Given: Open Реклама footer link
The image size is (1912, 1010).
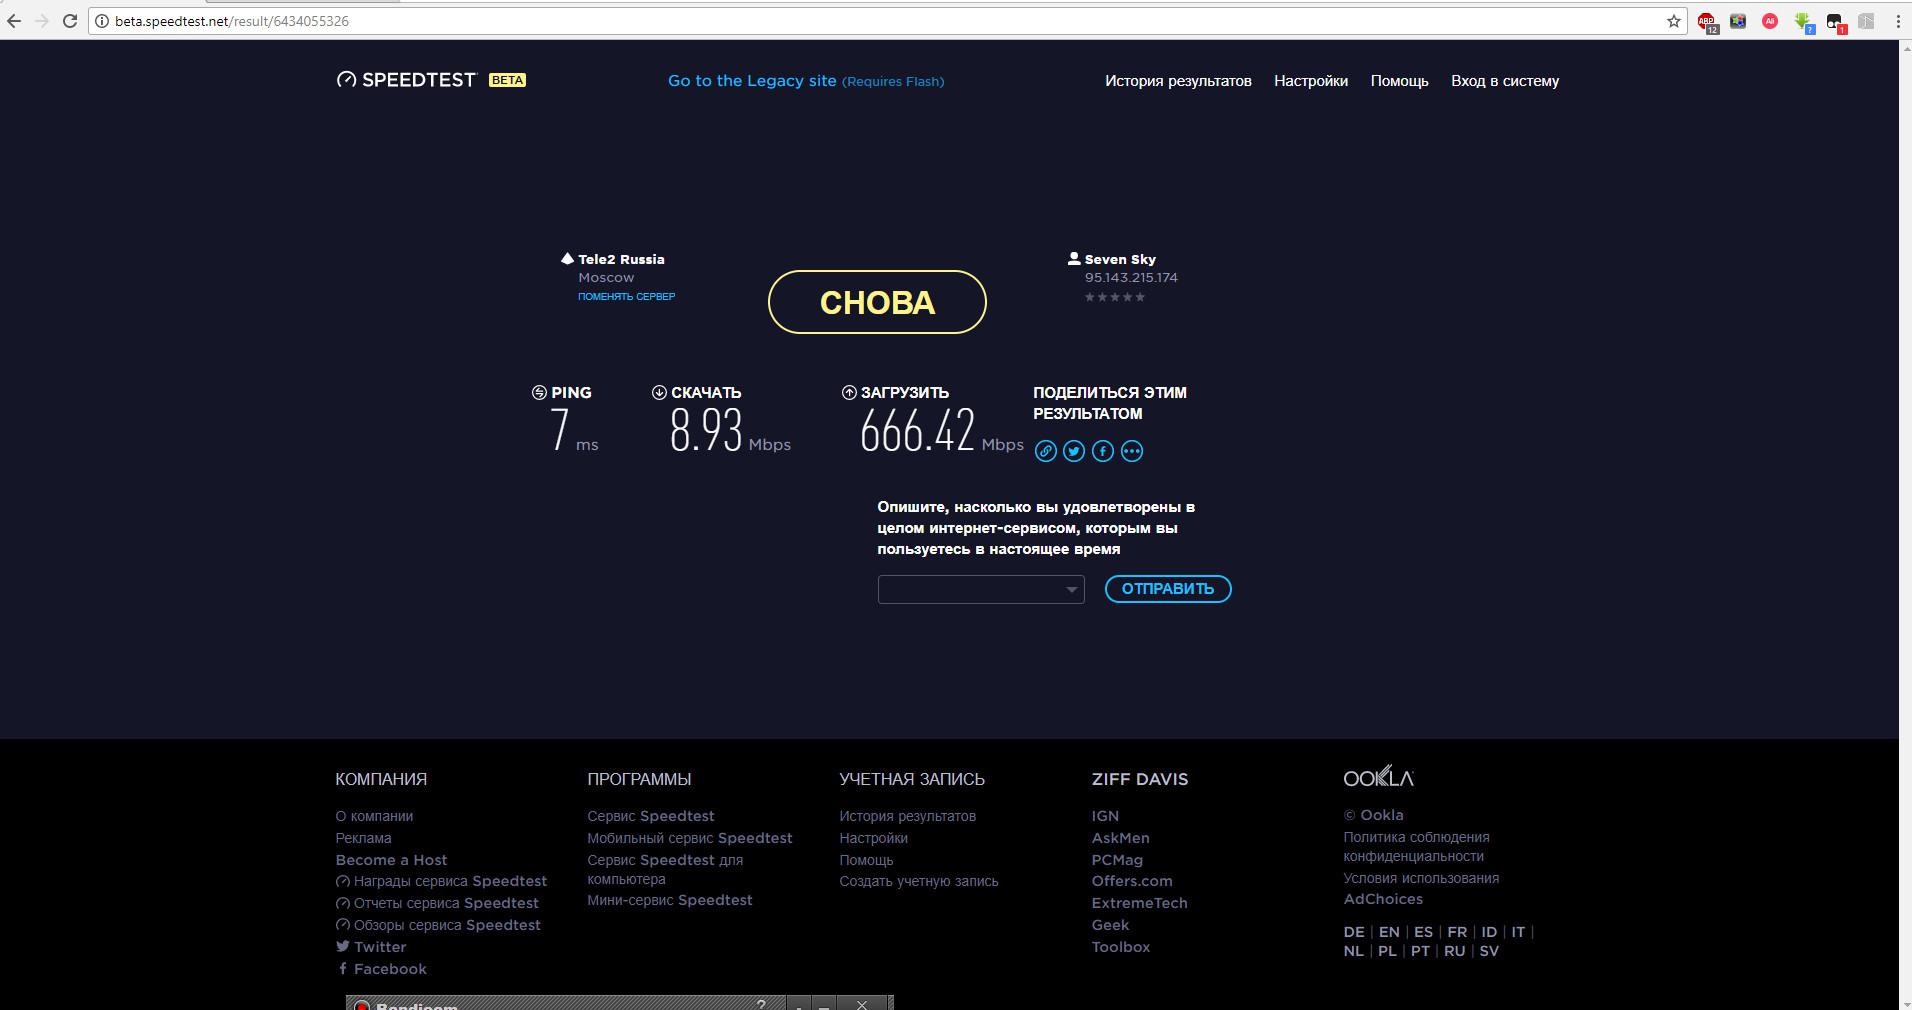Looking at the screenshot, I should click(363, 838).
